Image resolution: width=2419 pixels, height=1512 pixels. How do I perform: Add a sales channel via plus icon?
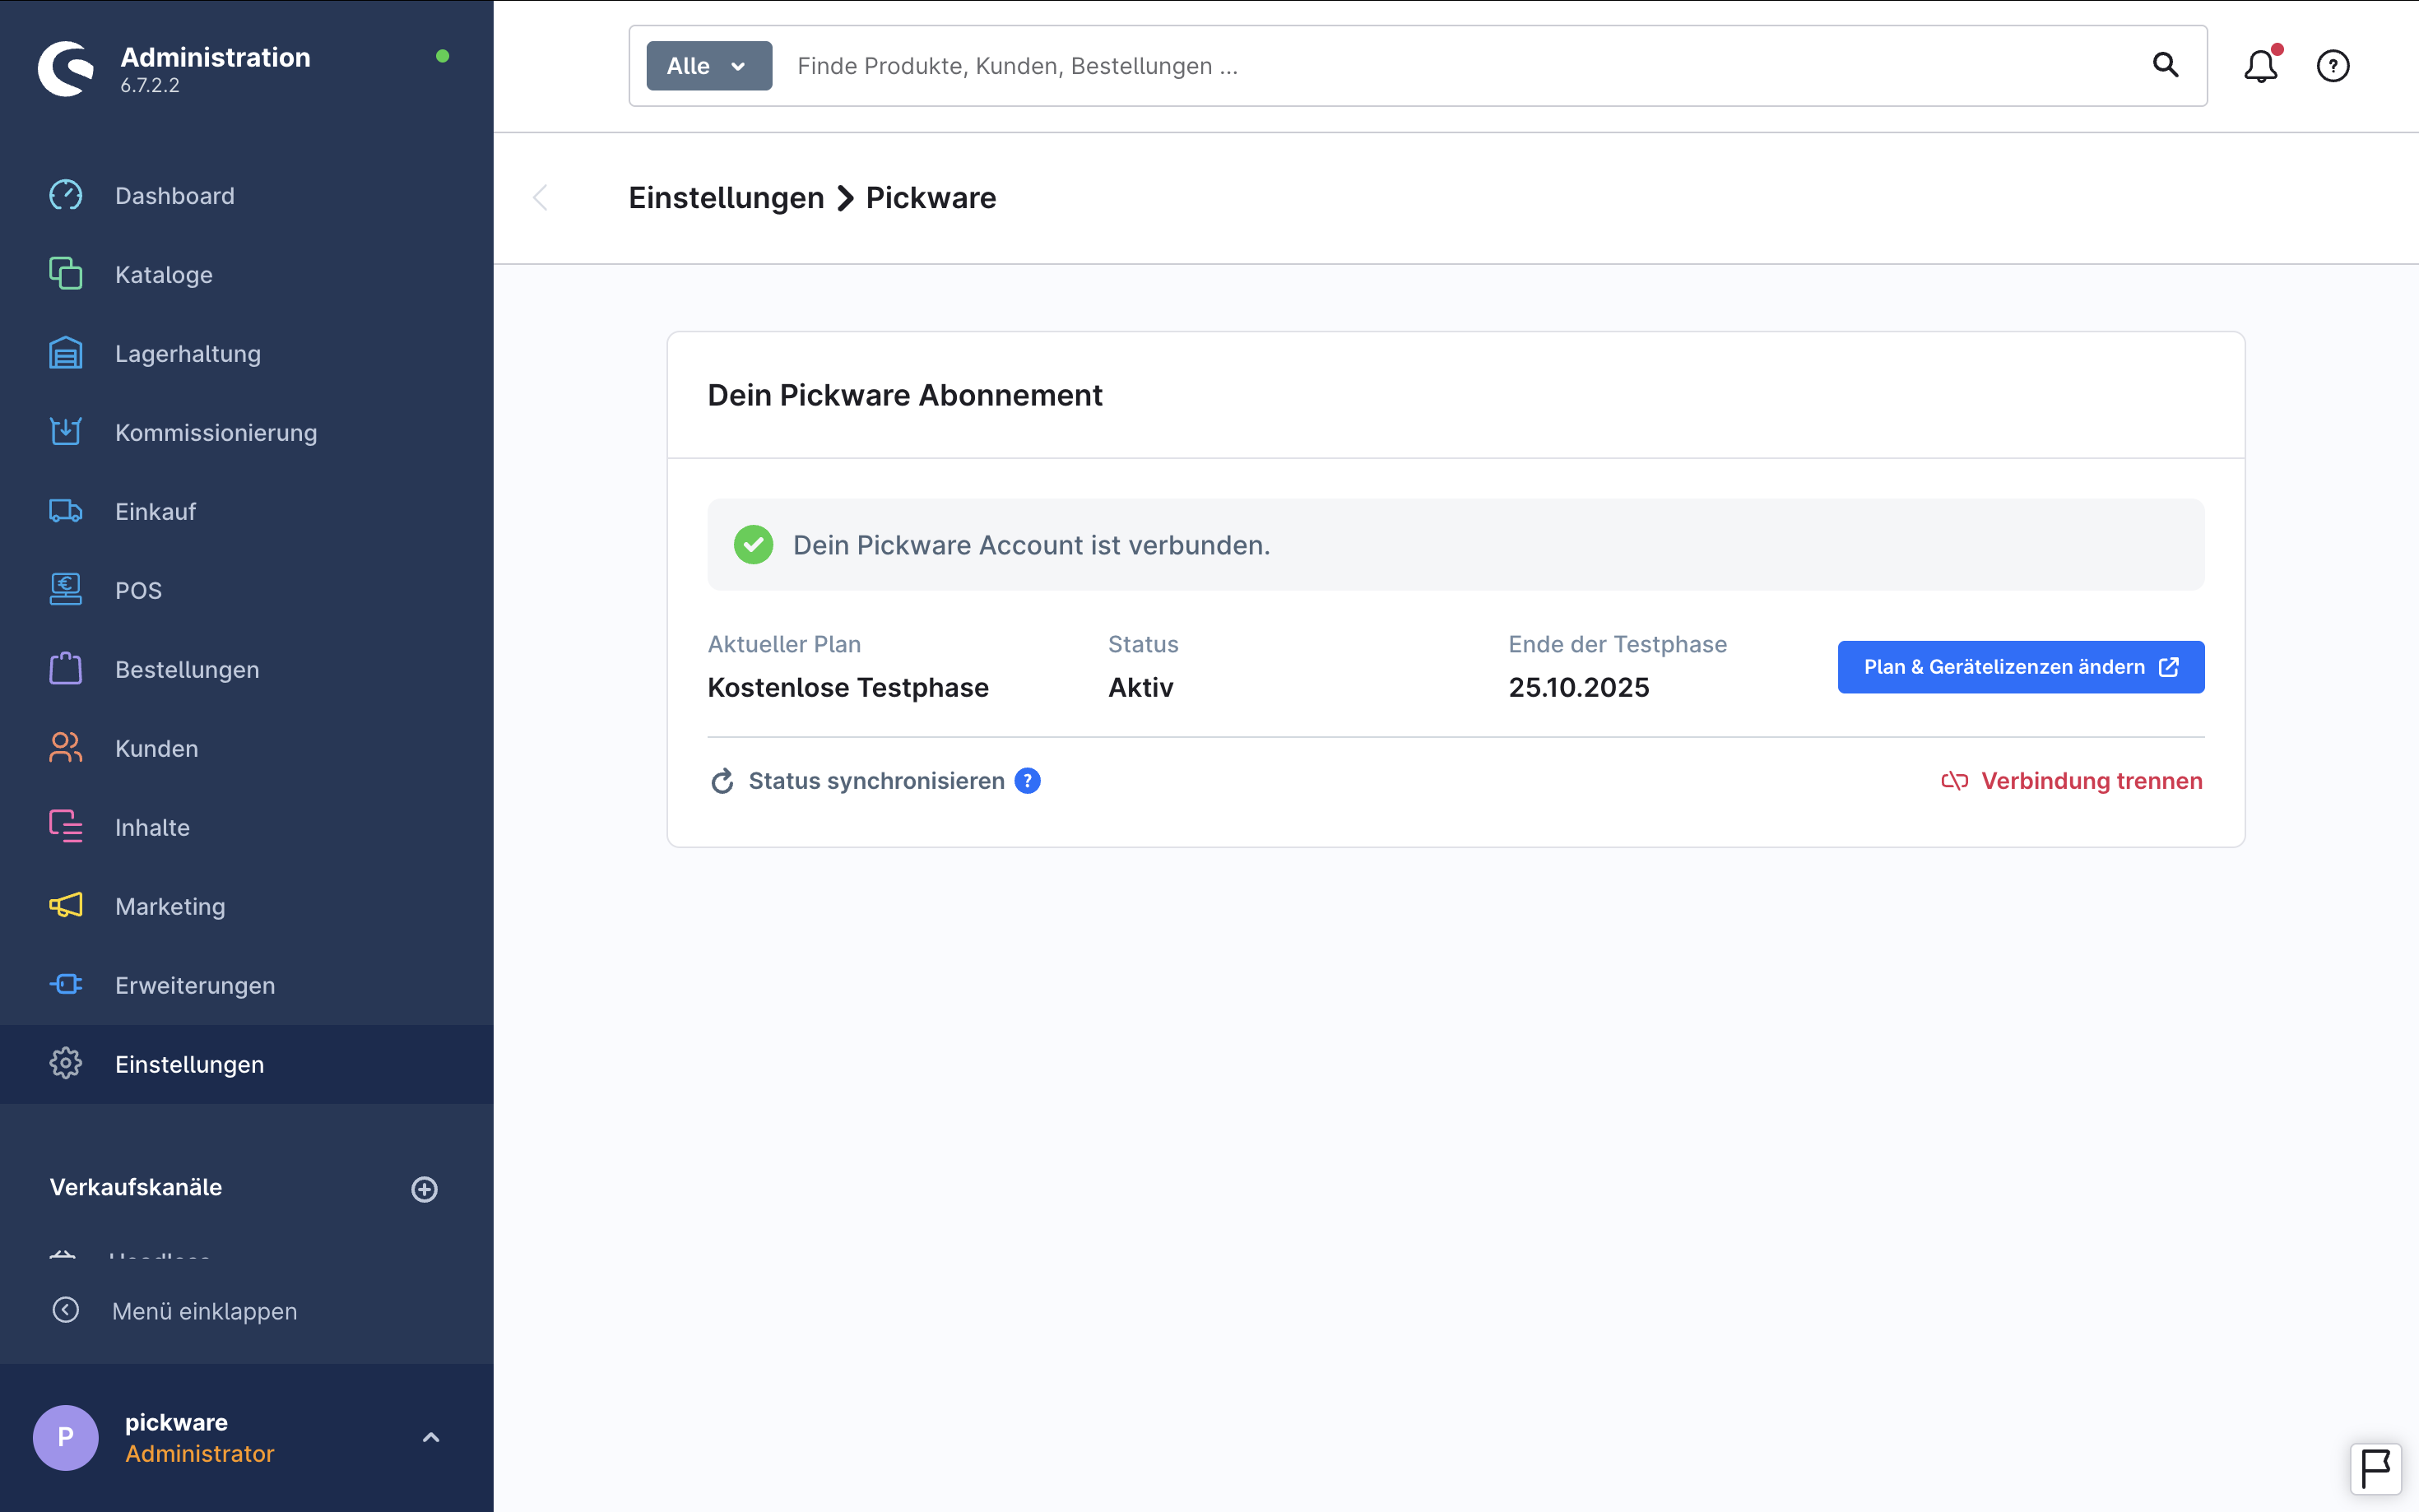point(424,1189)
